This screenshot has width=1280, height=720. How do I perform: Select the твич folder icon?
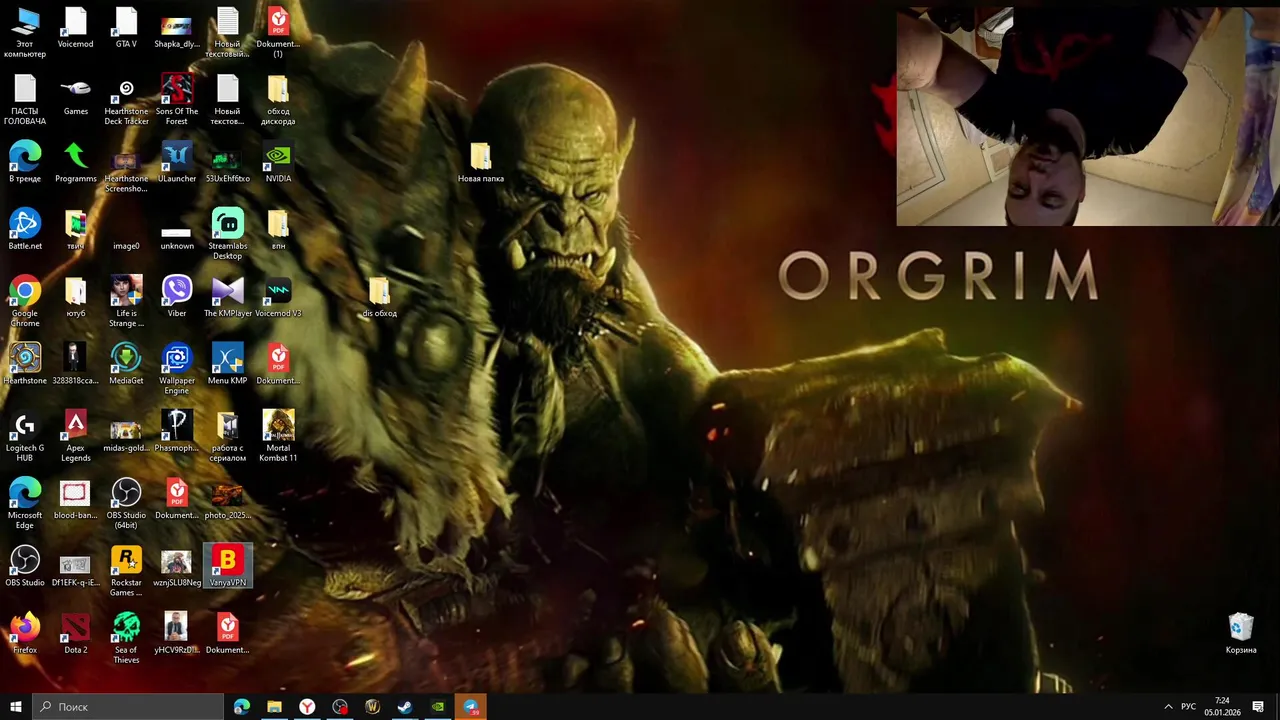pos(75,229)
